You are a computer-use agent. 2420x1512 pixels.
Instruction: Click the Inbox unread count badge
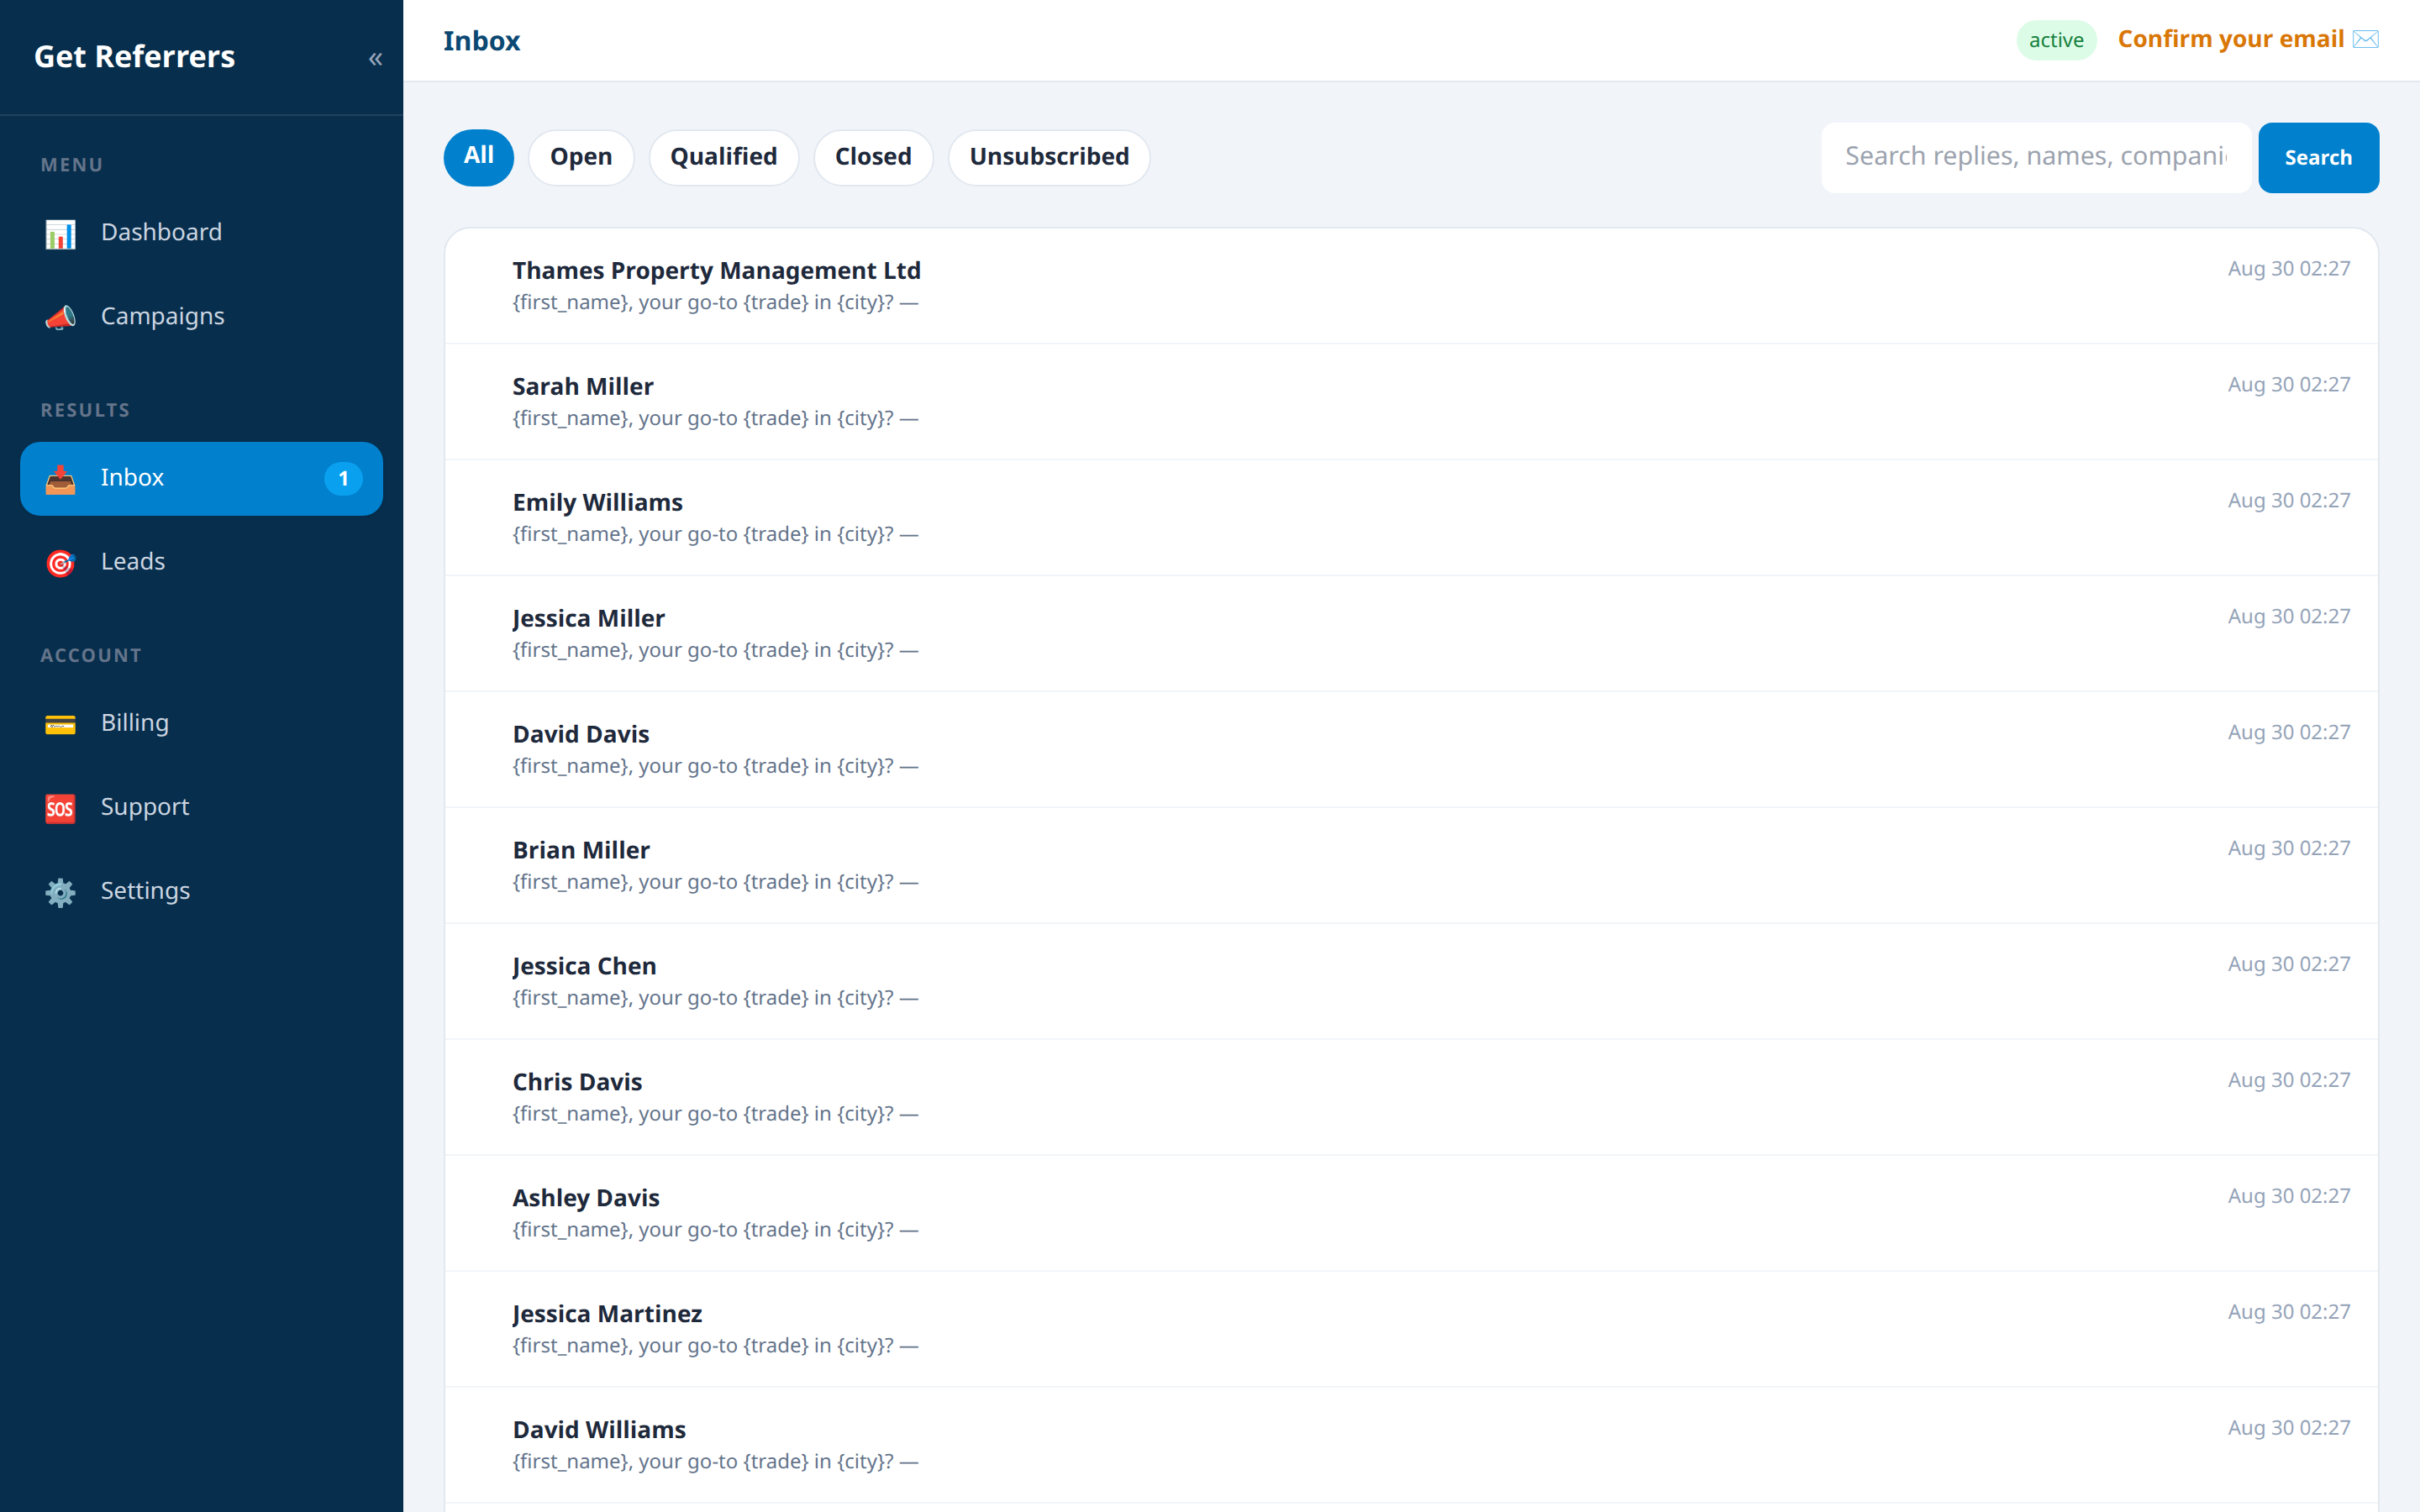(x=343, y=478)
